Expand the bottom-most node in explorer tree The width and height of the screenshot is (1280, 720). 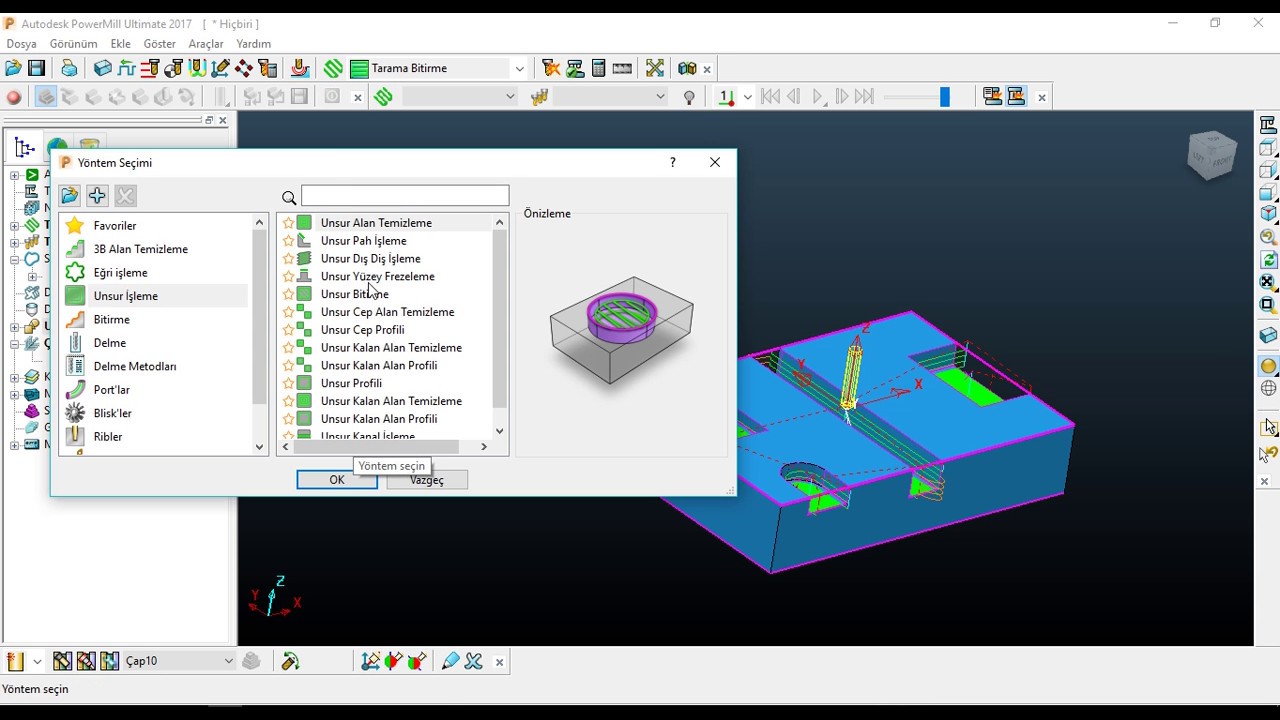coord(15,445)
